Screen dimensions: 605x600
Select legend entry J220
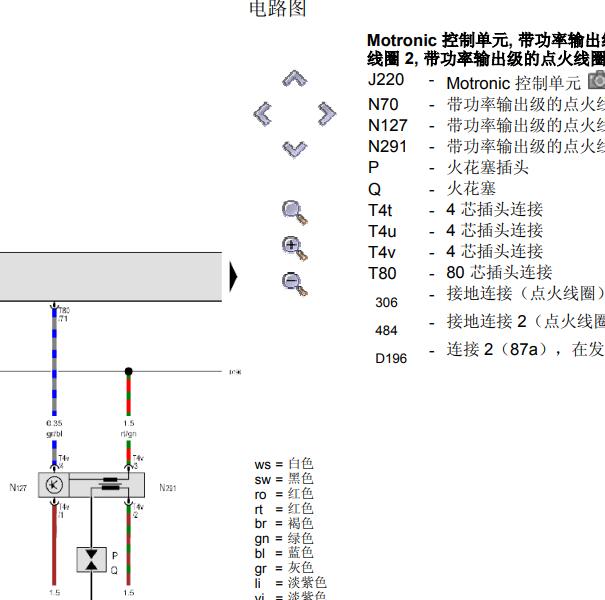pyautogui.click(x=386, y=80)
